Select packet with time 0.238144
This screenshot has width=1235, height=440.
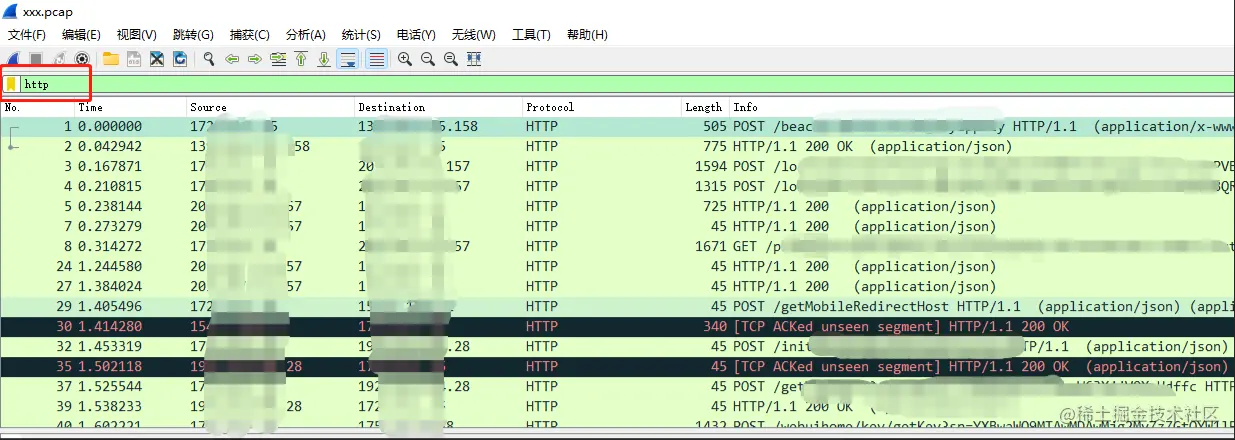[618, 206]
